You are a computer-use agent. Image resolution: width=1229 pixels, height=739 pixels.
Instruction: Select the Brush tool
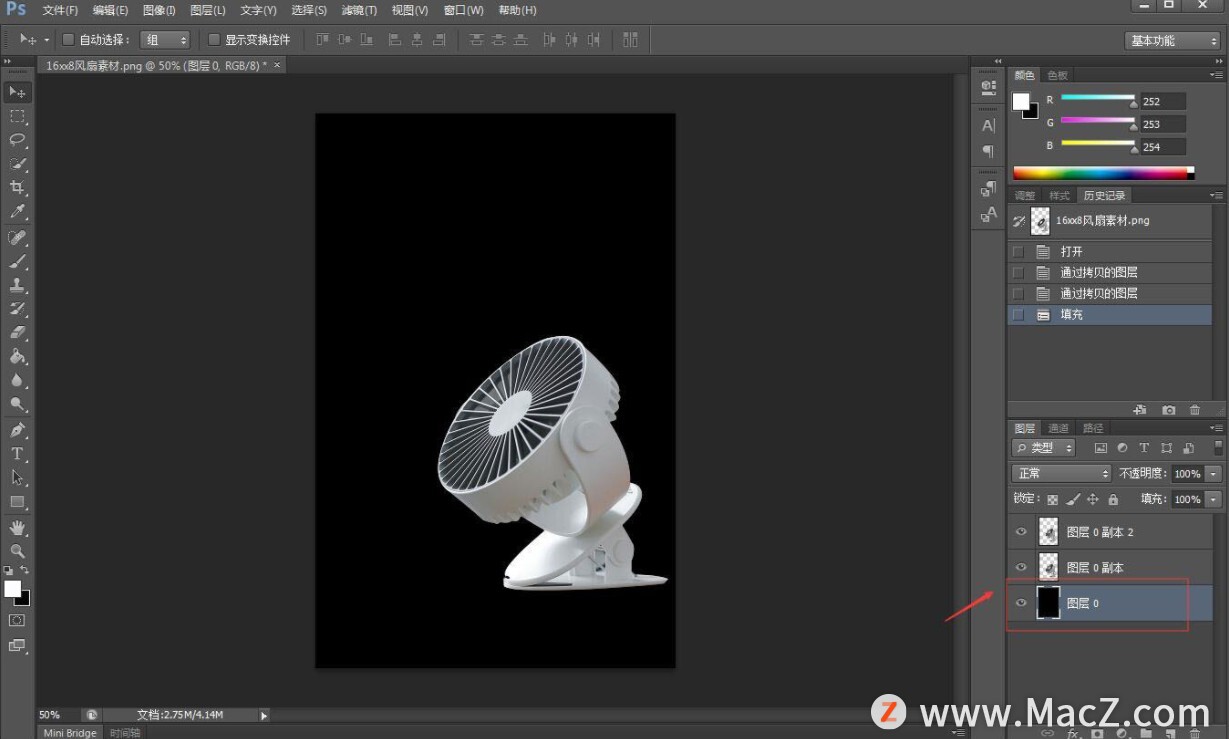tap(17, 261)
